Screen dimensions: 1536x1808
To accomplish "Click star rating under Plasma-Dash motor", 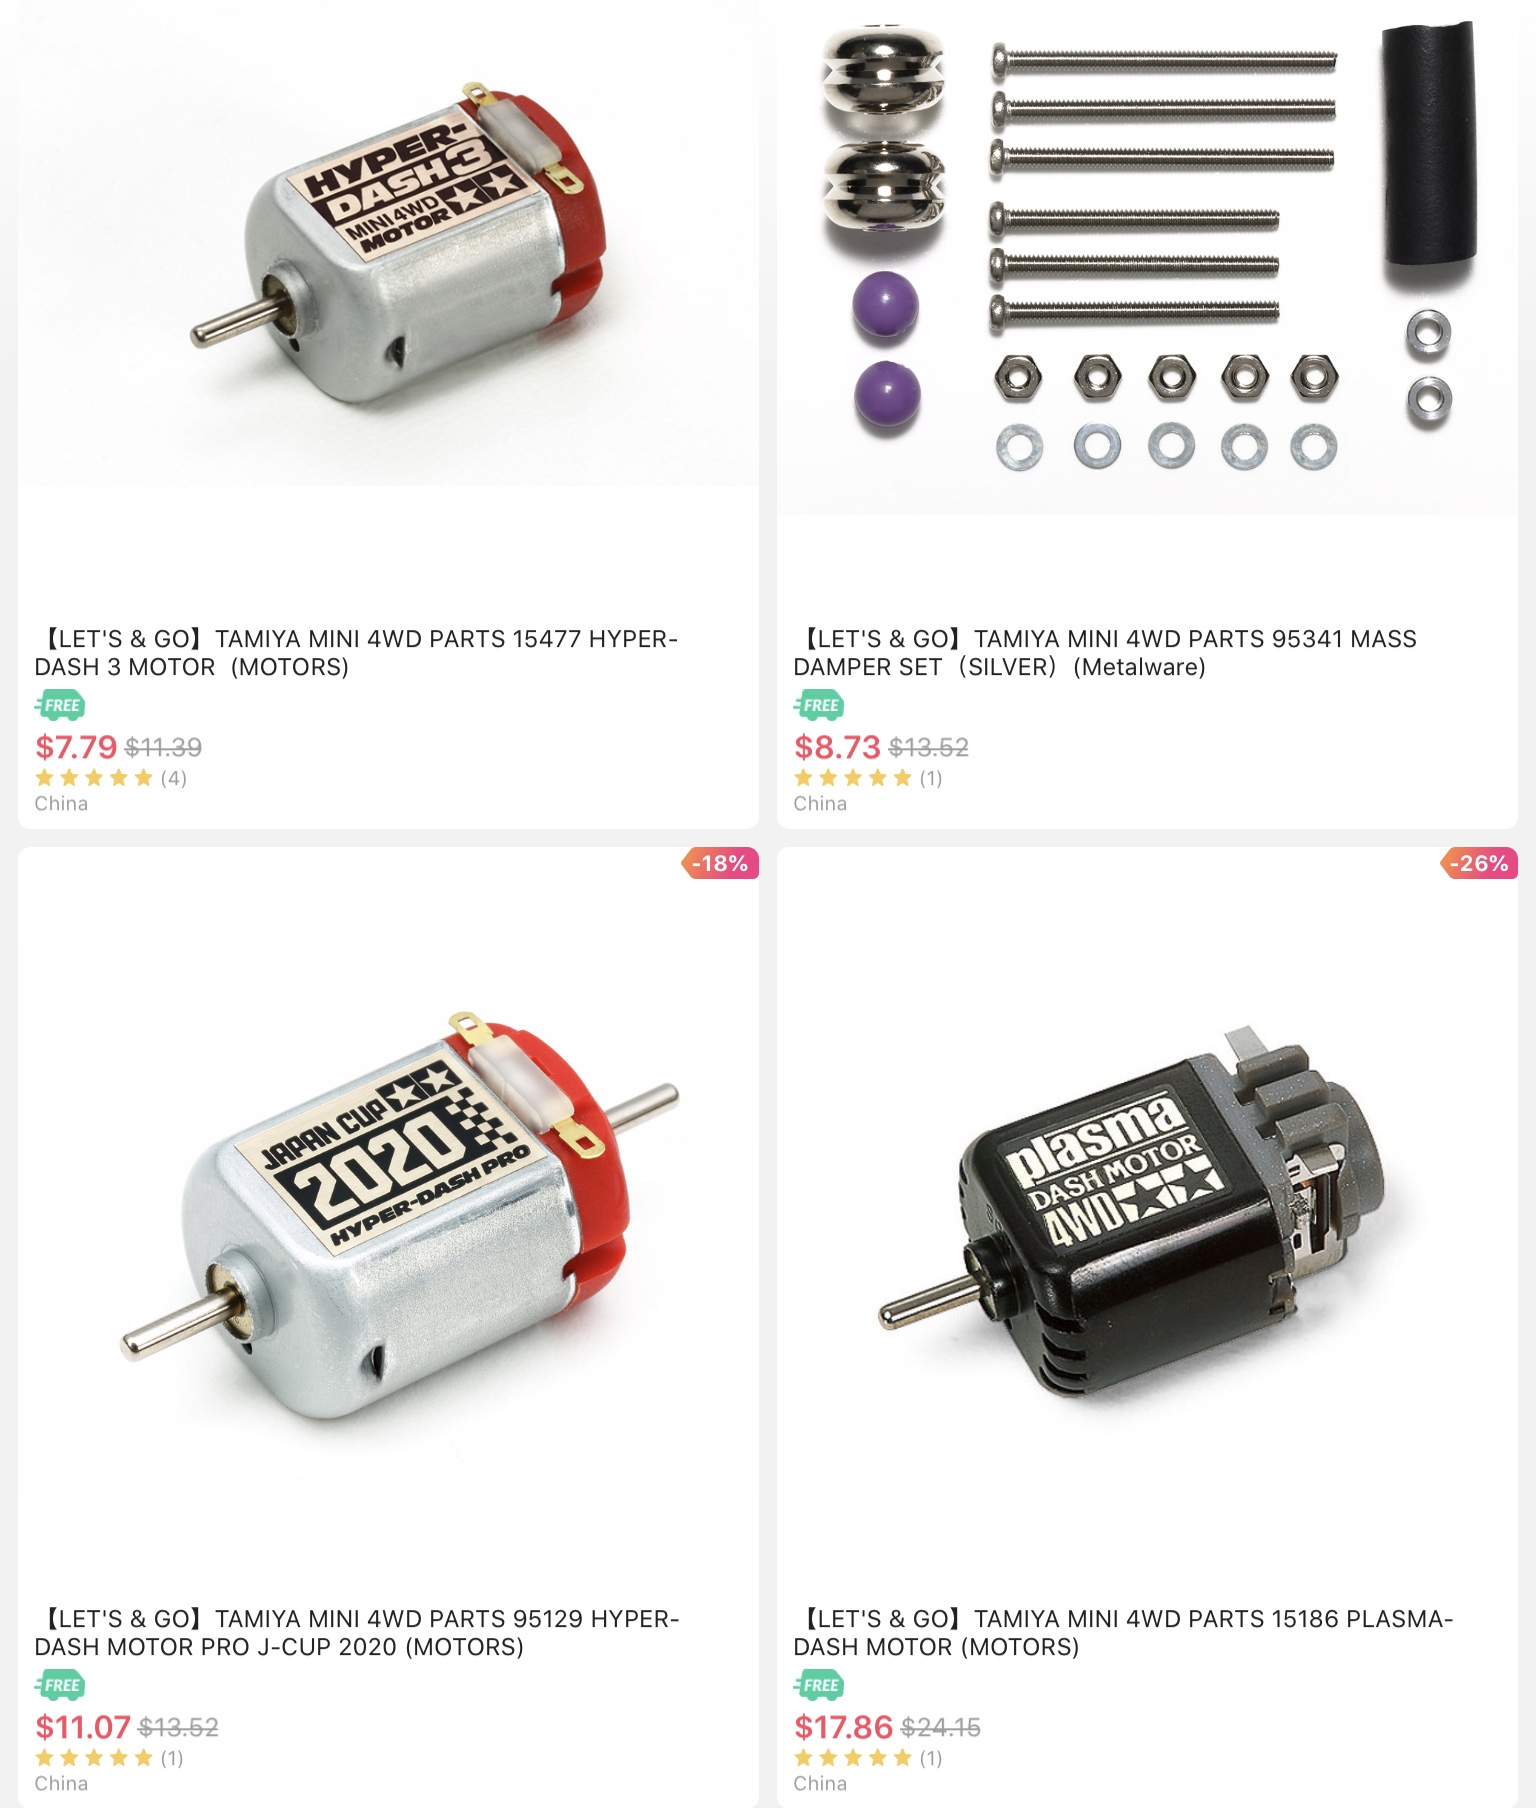I will pos(868,1757).
